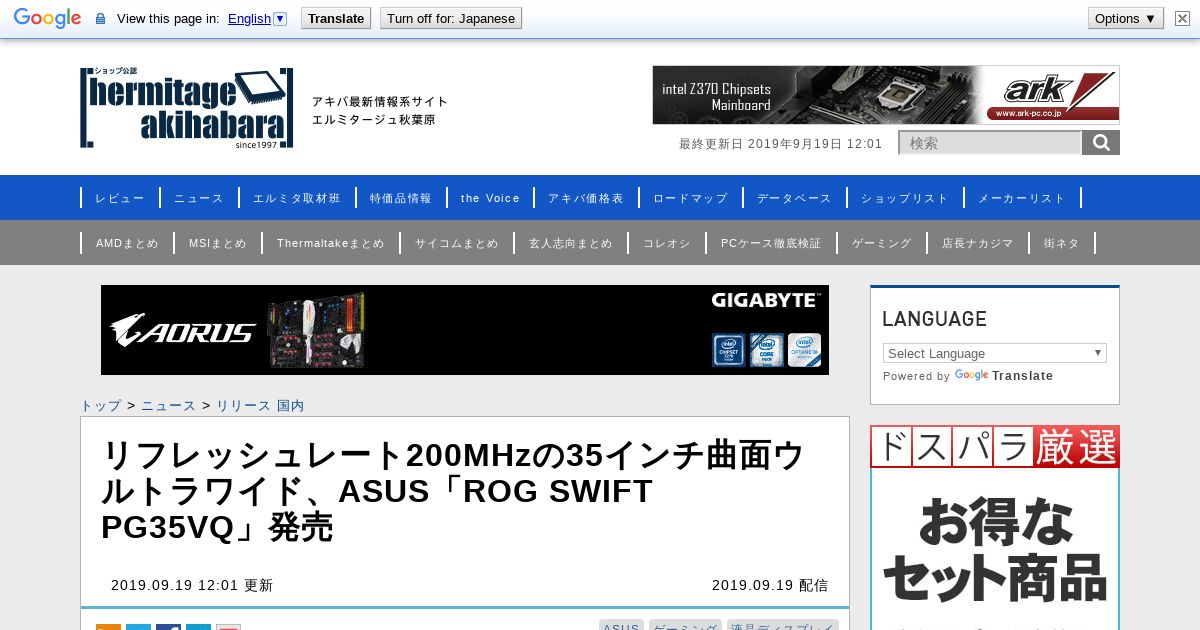Open the ニュース menu item

point(199,198)
